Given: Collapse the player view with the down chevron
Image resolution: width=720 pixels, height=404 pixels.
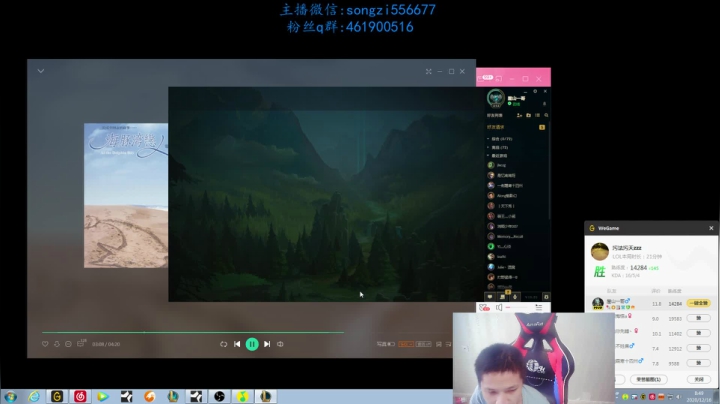Looking at the screenshot, I should click(x=41, y=71).
